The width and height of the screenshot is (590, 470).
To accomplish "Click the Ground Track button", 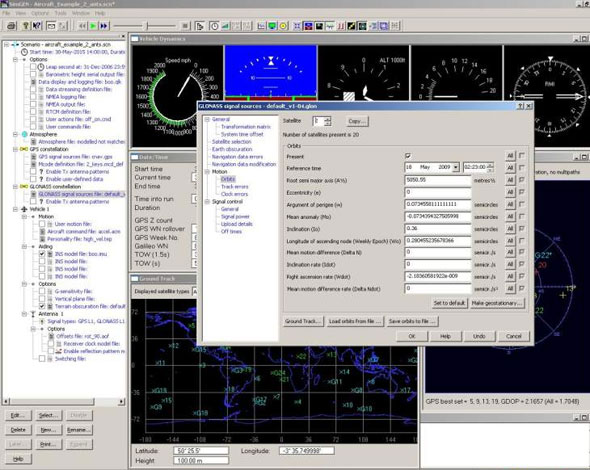I will click(303, 321).
